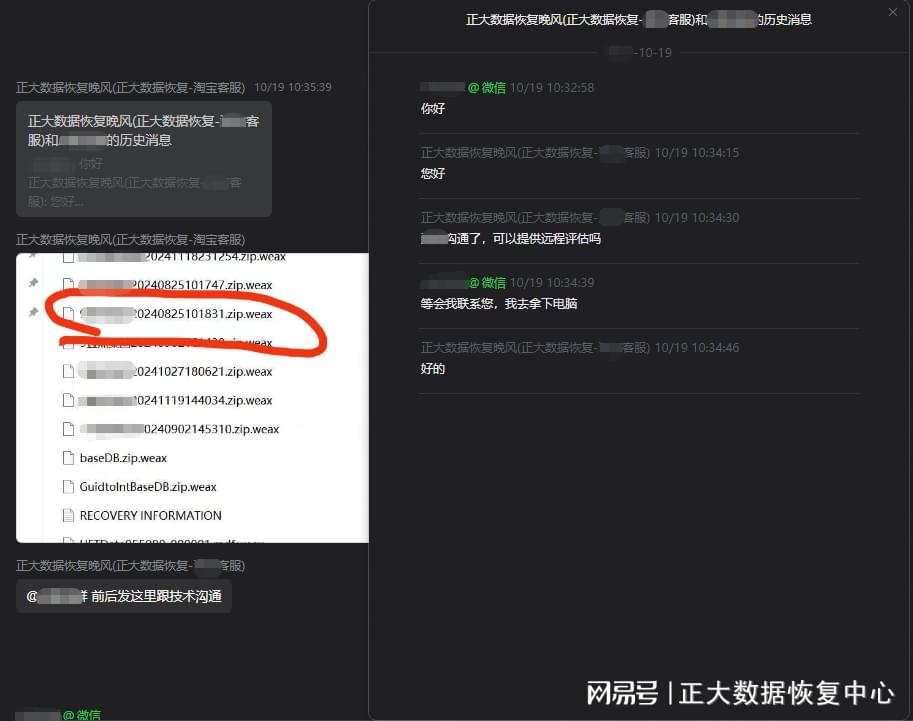Click the RECOVERY INFORMATION document icon
Screen dimensions: 913x721
click(x=68, y=516)
